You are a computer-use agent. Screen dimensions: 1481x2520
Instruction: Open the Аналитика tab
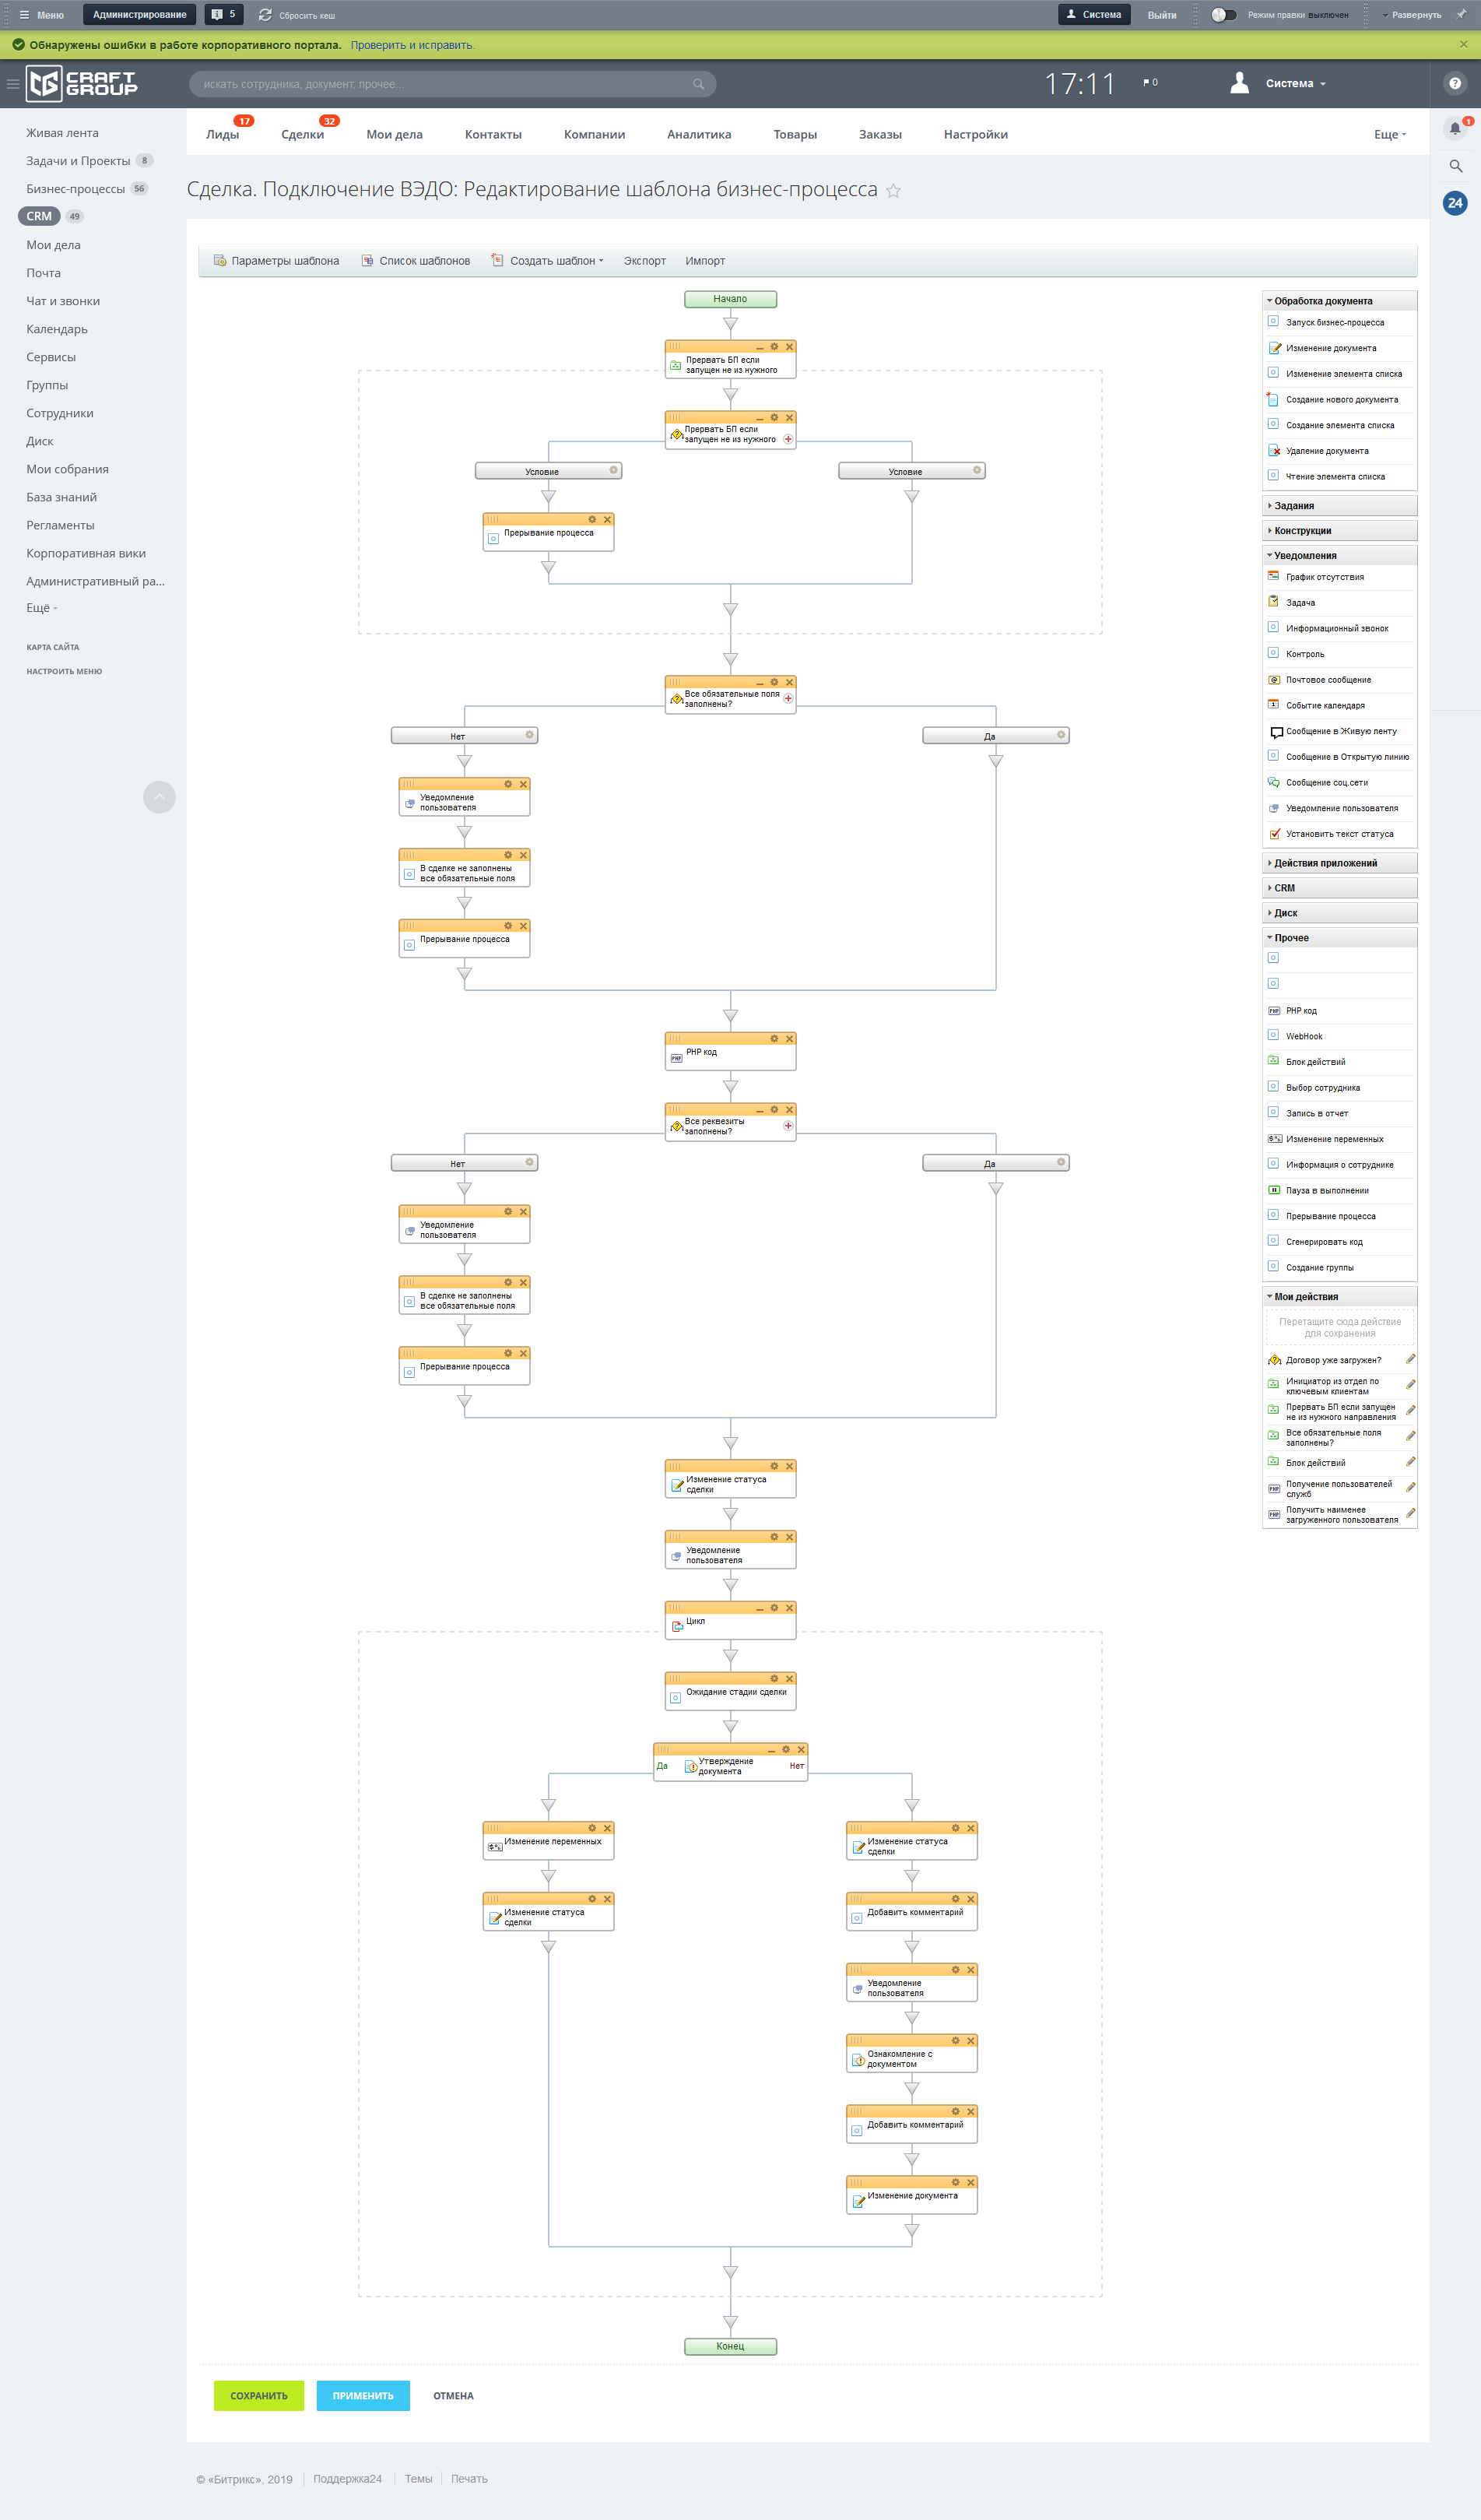[x=698, y=135]
